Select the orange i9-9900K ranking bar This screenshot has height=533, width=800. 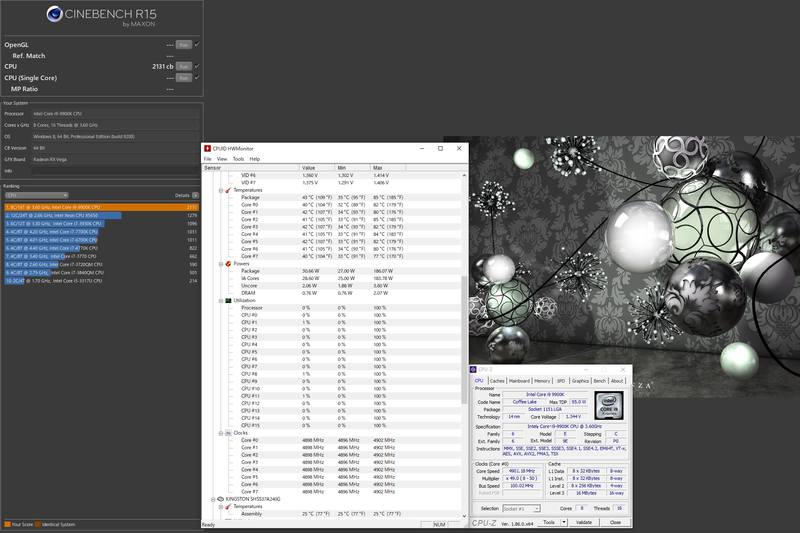tap(102, 207)
